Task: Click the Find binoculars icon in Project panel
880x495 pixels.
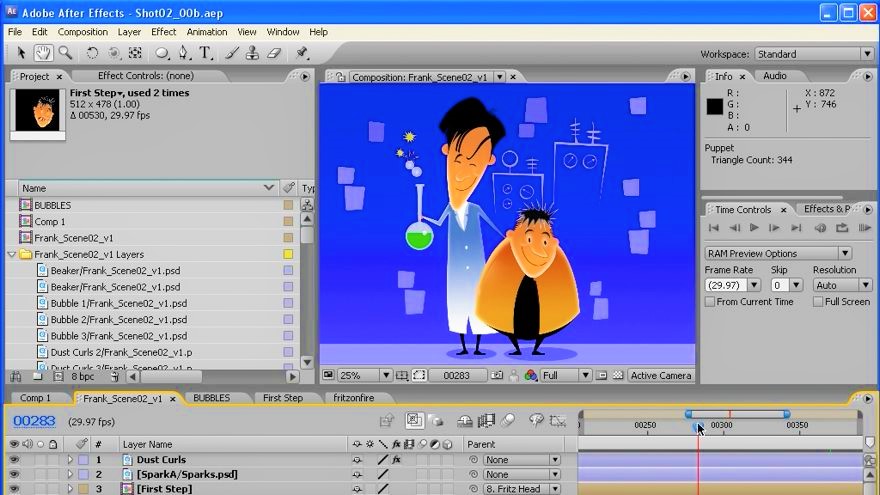Action: [16, 377]
